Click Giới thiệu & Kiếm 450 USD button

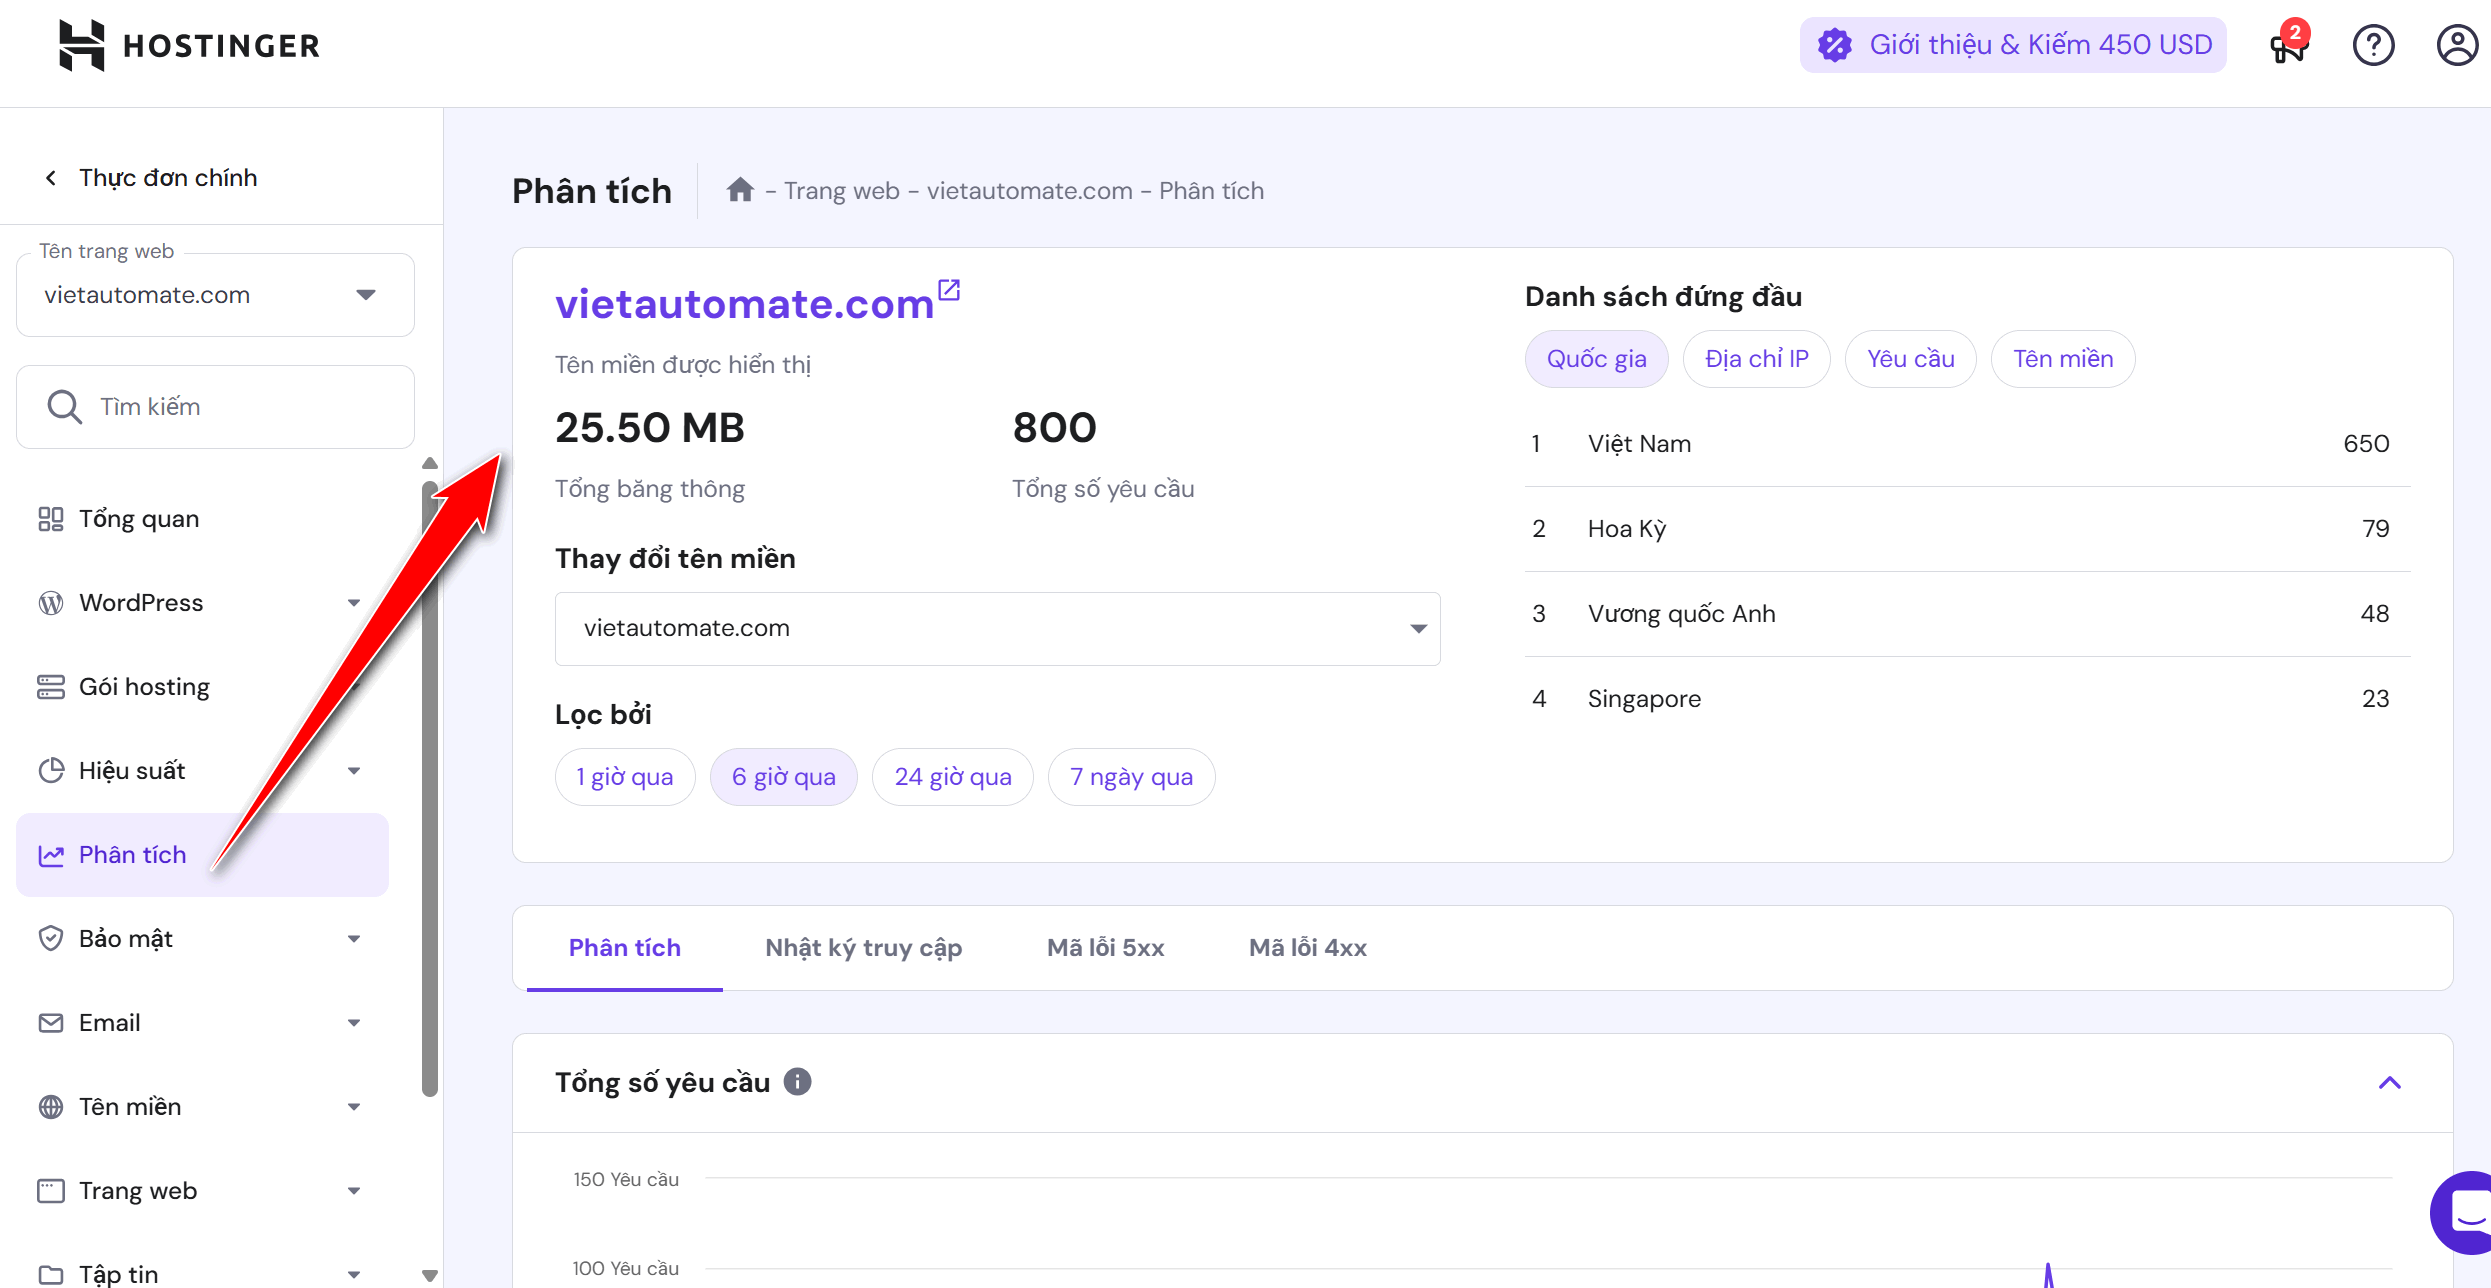pyautogui.click(x=2013, y=45)
